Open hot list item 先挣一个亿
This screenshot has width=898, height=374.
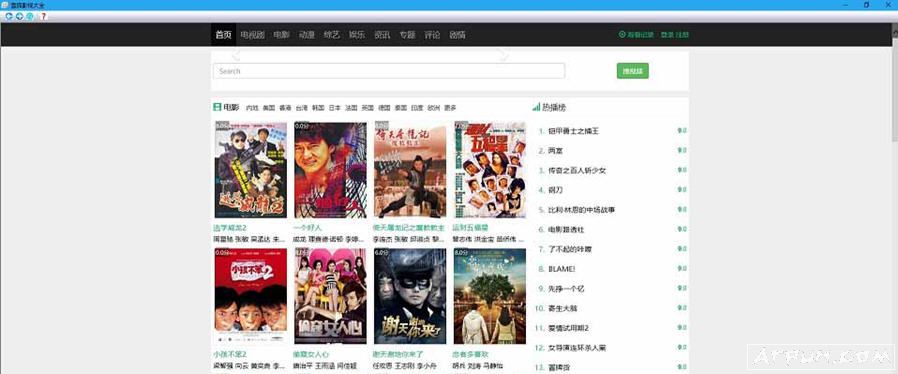pos(566,289)
